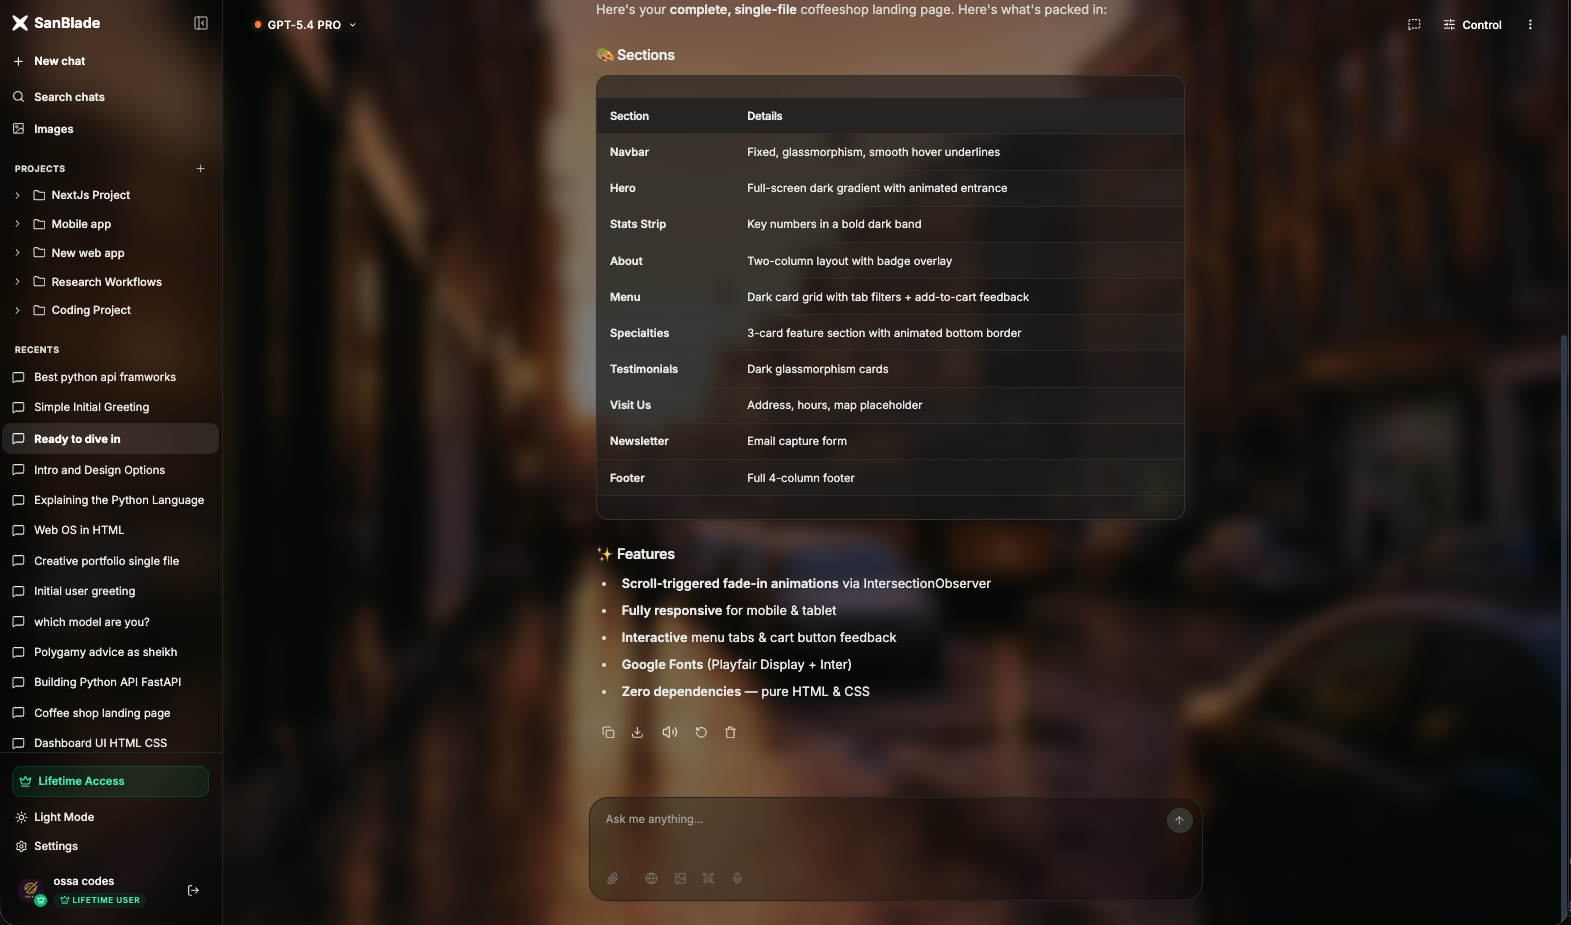Copy the response with copy icon
This screenshot has height=925, width=1571.
coord(608,732)
